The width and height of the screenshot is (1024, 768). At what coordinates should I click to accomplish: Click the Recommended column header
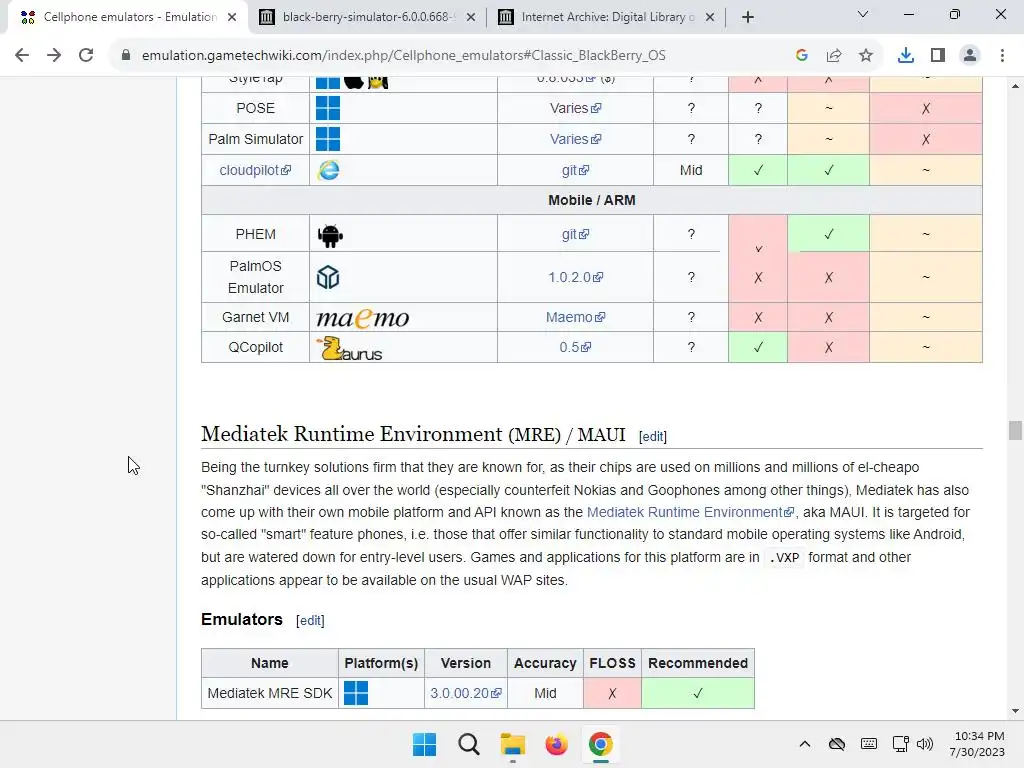tap(698, 664)
